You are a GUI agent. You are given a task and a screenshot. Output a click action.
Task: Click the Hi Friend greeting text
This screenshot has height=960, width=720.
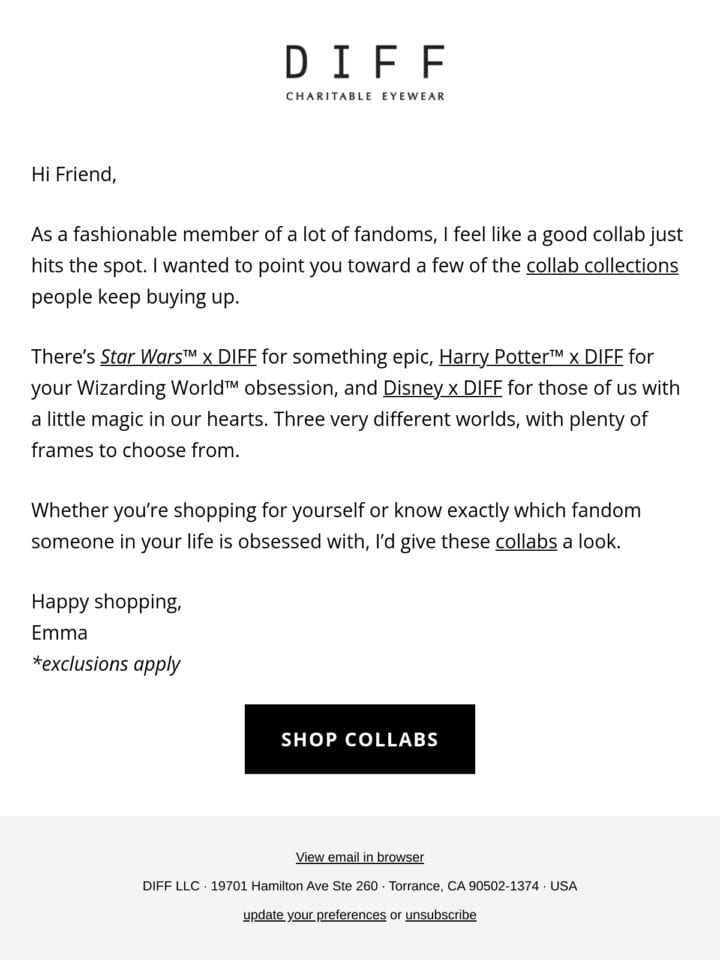[x=73, y=174]
